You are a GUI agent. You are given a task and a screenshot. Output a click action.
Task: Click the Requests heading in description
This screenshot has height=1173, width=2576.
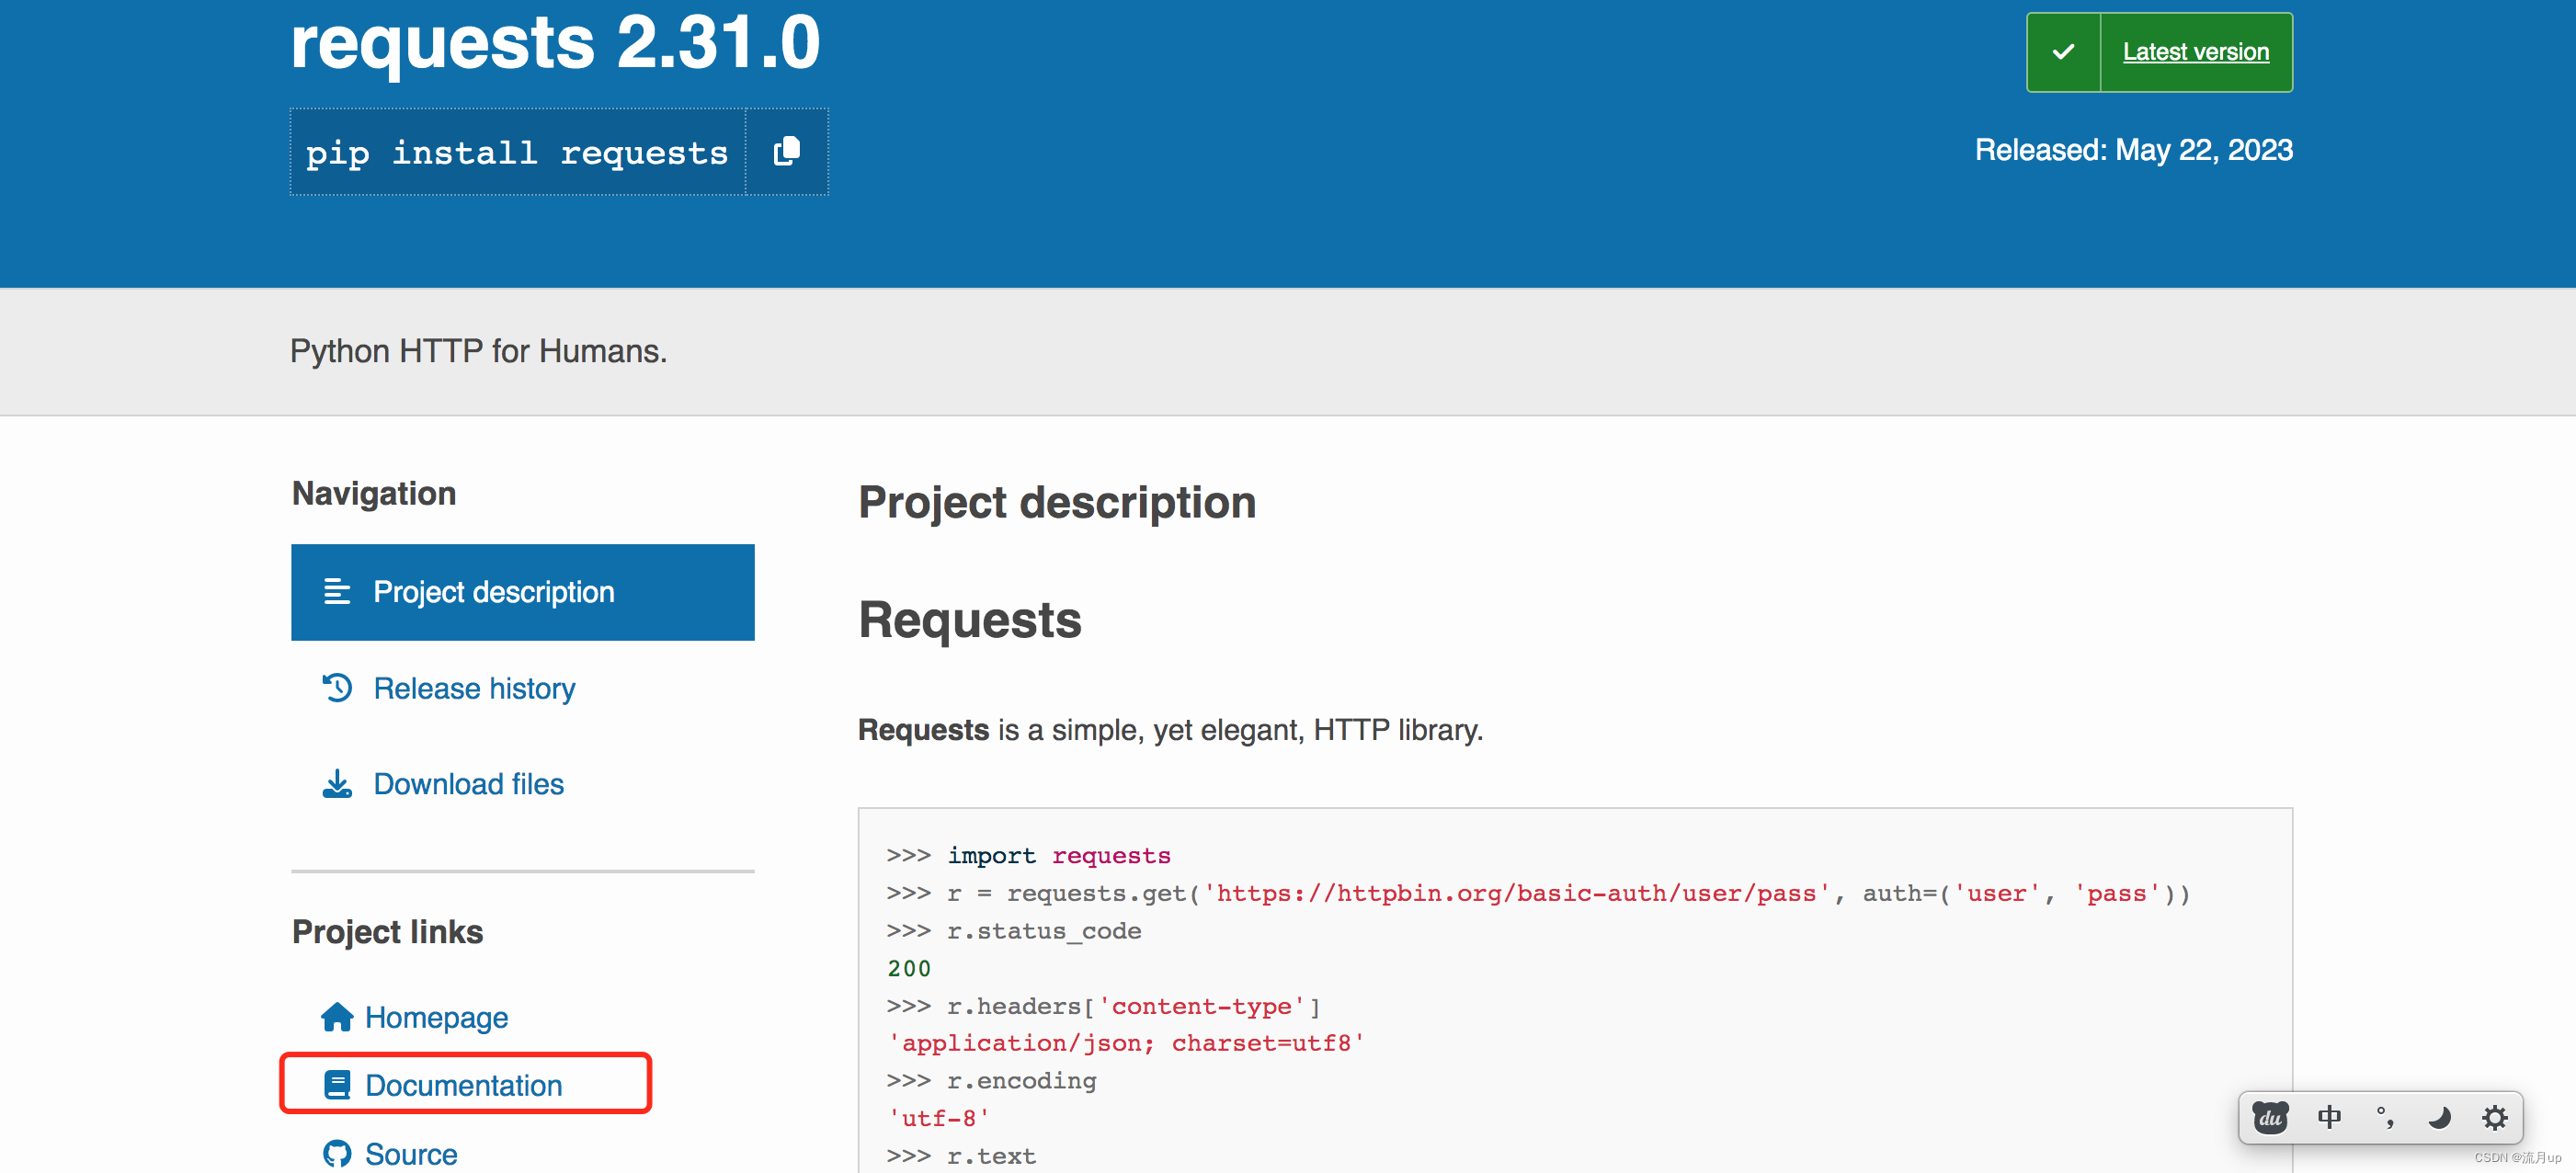coord(970,619)
